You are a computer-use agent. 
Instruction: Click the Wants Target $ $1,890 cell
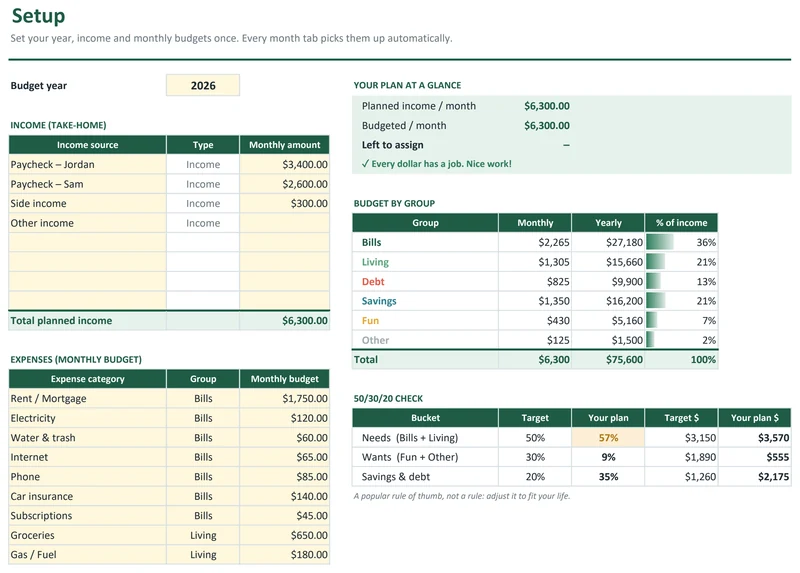681,457
